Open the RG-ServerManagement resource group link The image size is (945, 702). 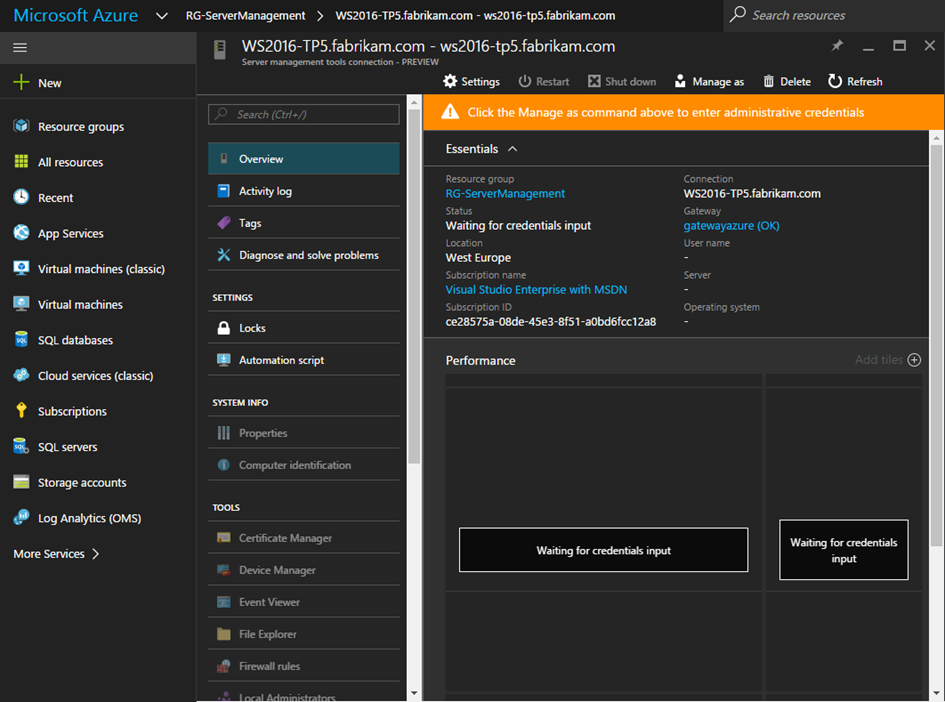pyautogui.click(x=505, y=193)
